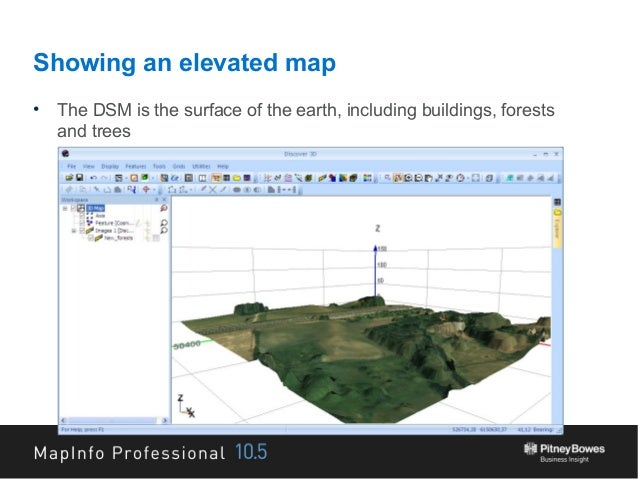Close the Workspace panel

coord(165,199)
